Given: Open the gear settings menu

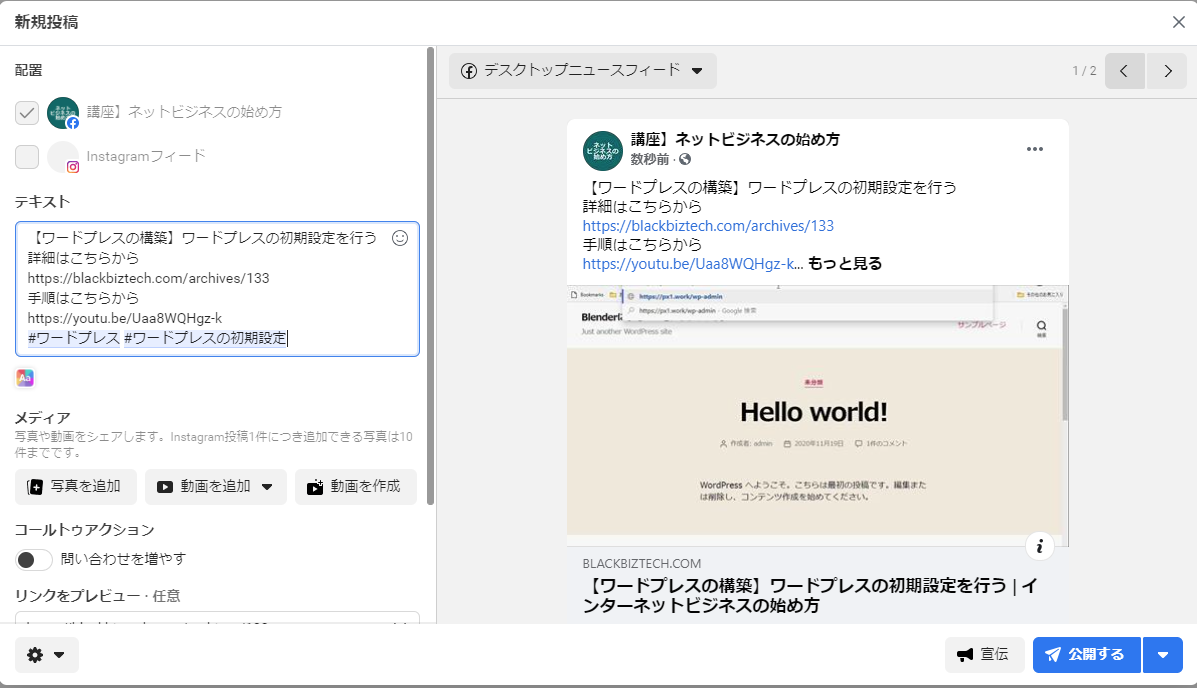Looking at the screenshot, I should [46, 655].
